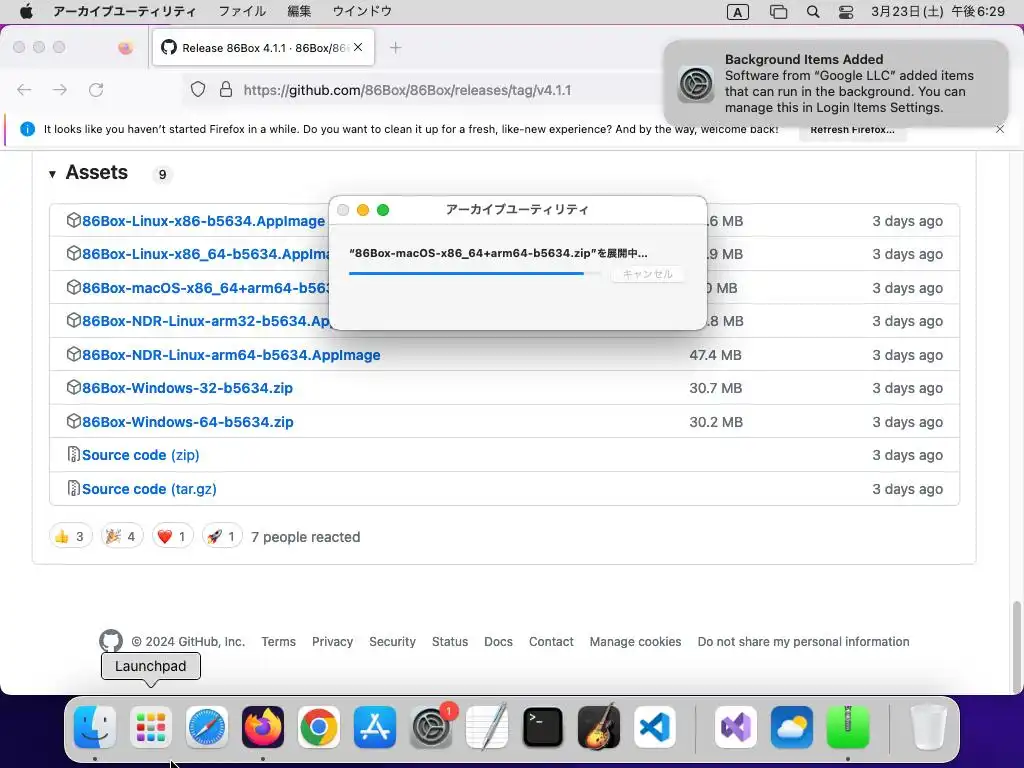
Task: Open the Apple menu
Action: click(26, 11)
